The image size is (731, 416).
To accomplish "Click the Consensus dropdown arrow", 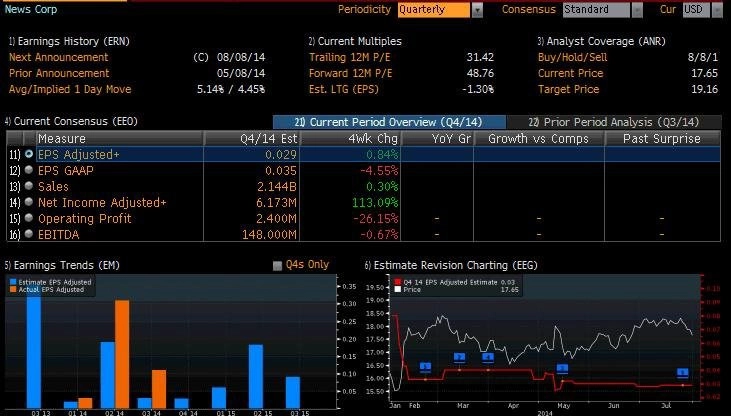I will (x=637, y=10).
